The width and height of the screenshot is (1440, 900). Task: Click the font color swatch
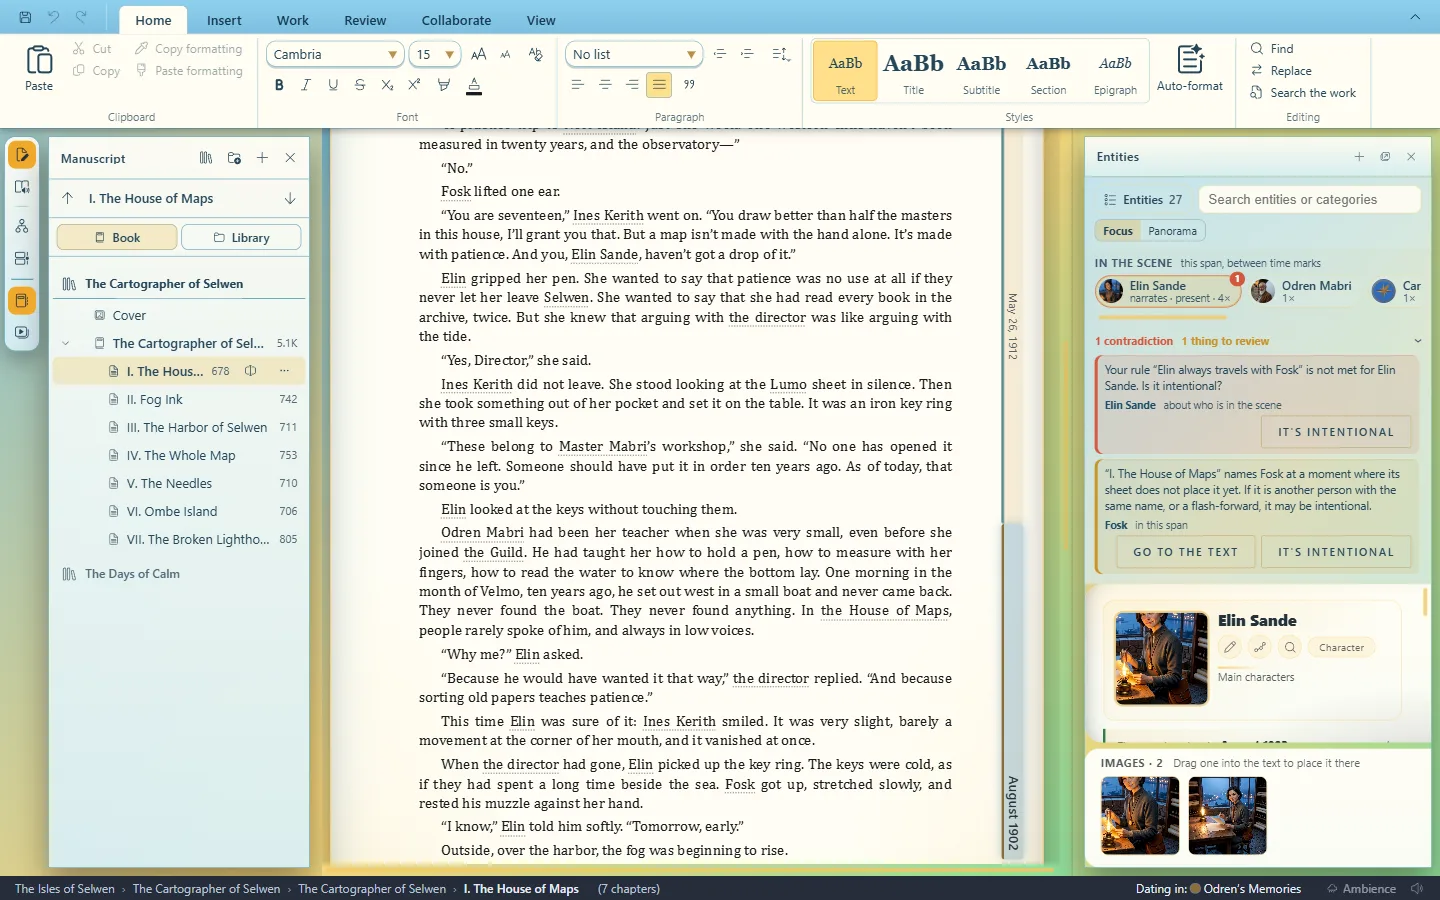pyautogui.click(x=474, y=86)
